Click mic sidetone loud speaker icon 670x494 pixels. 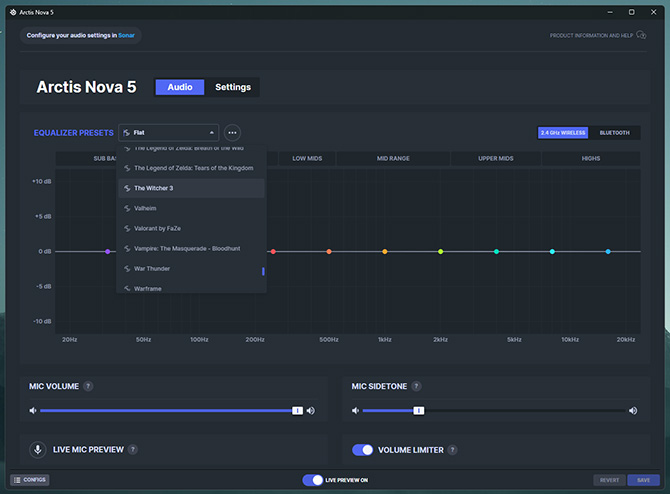click(x=633, y=411)
